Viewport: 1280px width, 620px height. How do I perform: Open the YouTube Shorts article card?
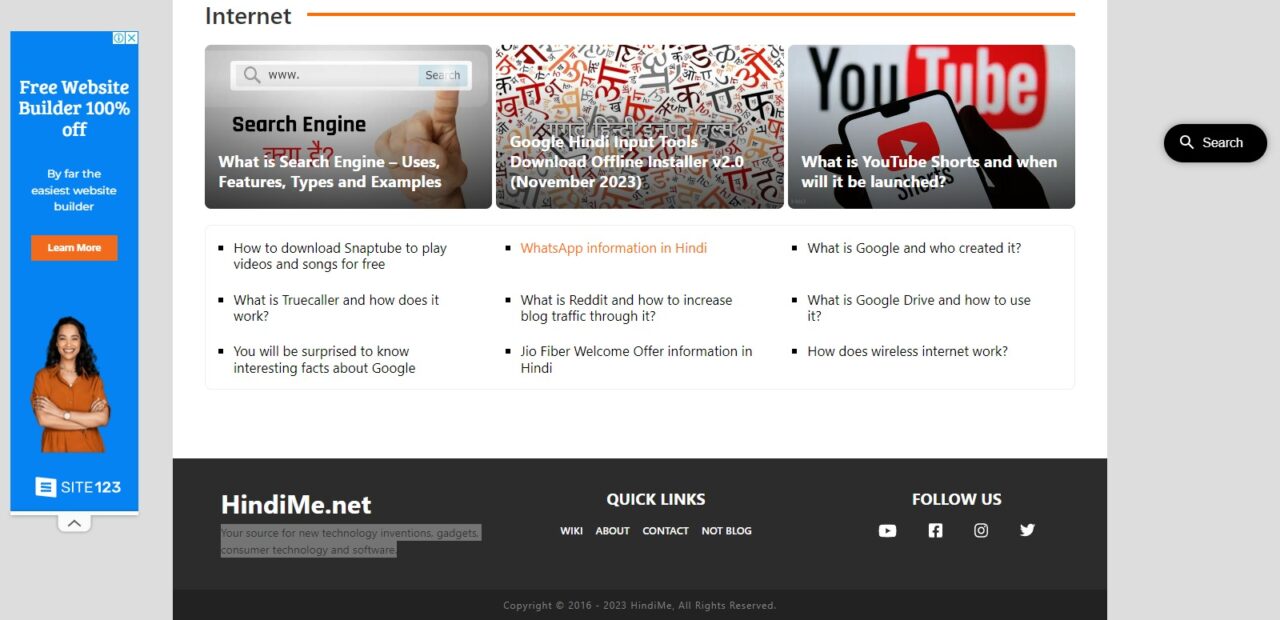coord(931,127)
